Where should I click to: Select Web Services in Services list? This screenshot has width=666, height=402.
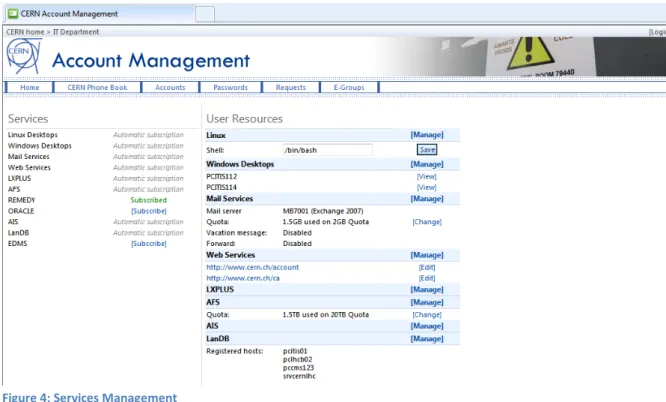click(29, 168)
